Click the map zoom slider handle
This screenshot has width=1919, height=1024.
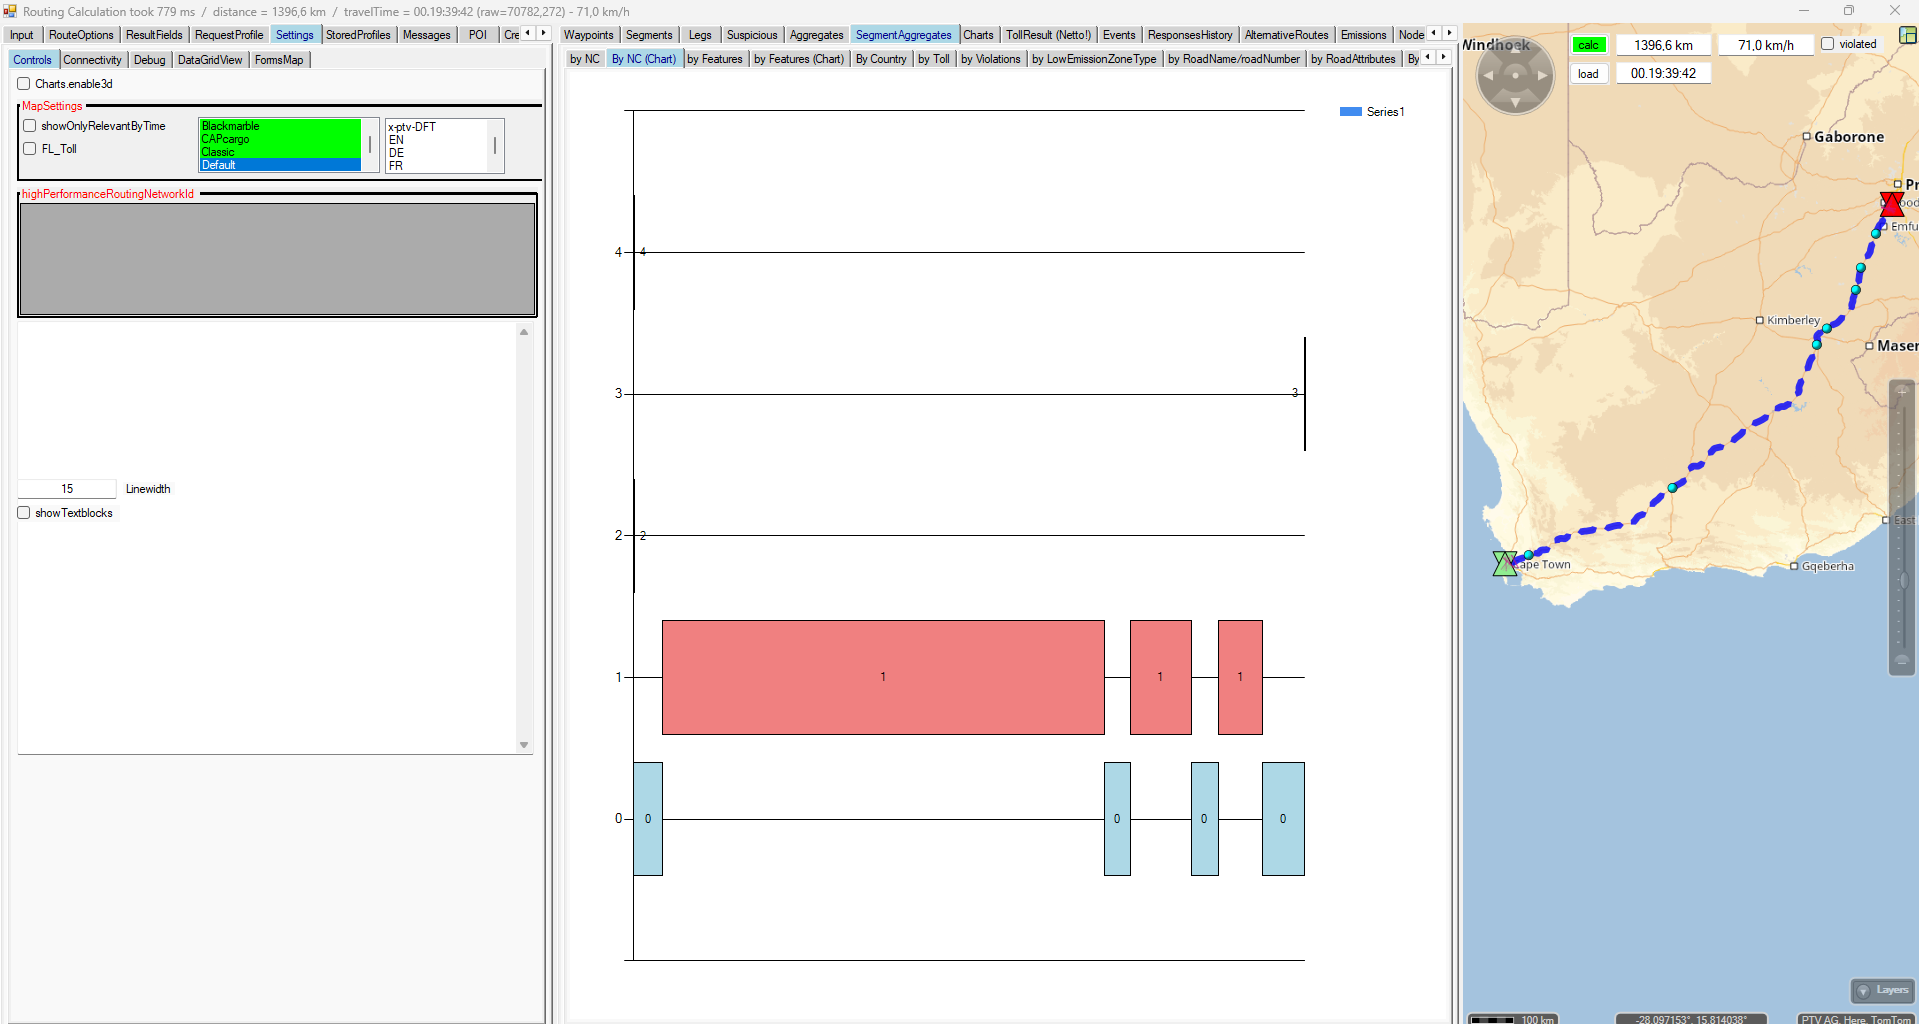tap(1903, 580)
